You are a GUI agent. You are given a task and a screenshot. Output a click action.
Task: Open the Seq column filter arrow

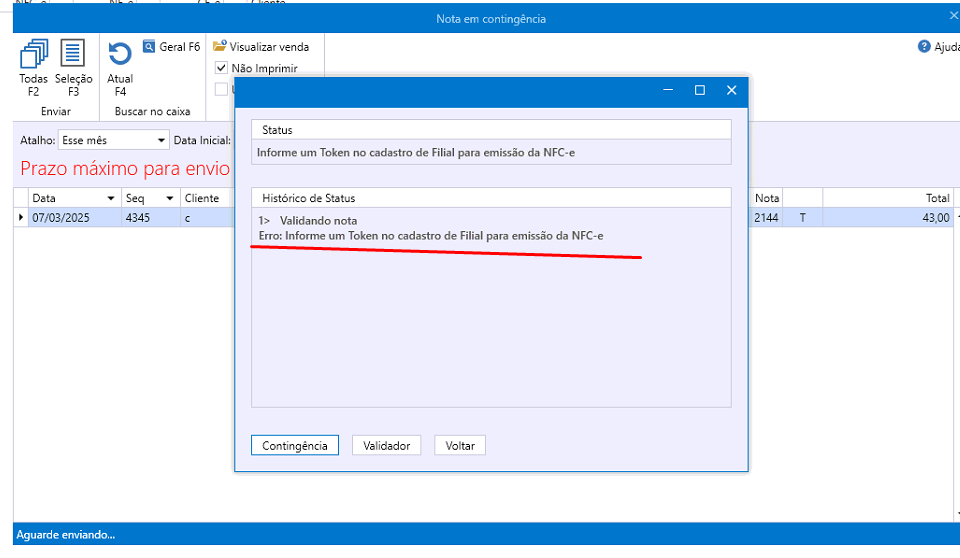click(x=169, y=198)
